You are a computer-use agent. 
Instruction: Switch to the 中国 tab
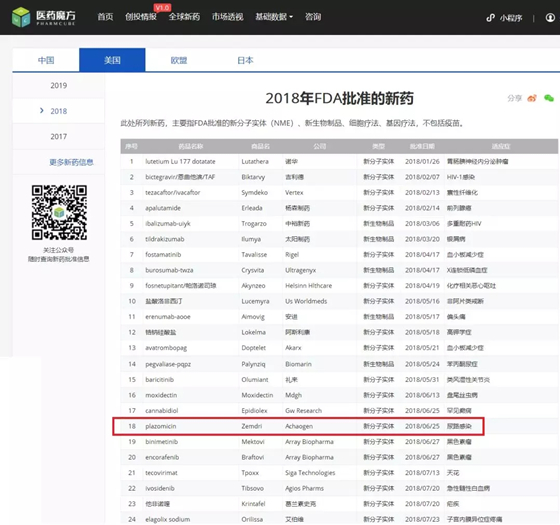[x=46, y=60]
